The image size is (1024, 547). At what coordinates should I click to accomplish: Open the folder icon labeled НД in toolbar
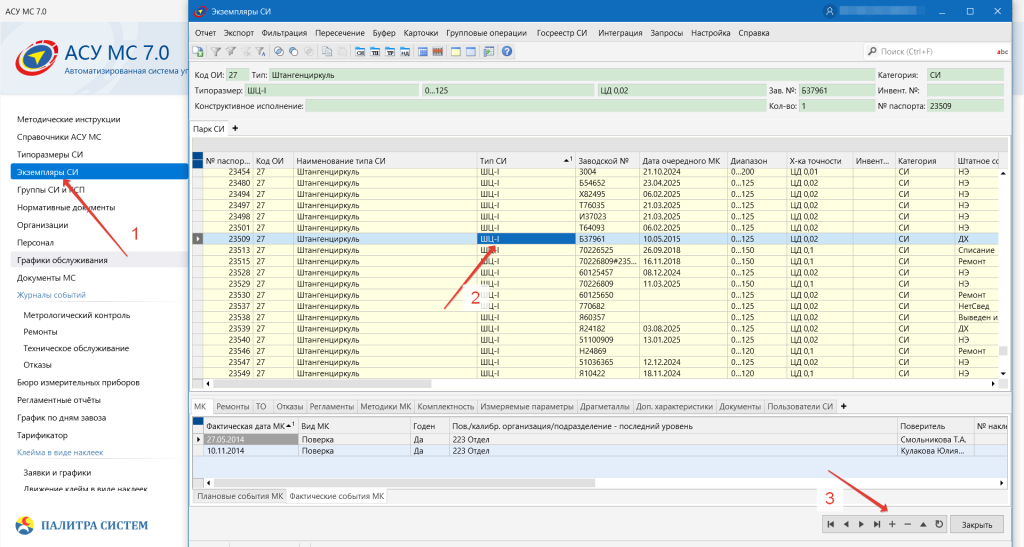pos(405,52)
